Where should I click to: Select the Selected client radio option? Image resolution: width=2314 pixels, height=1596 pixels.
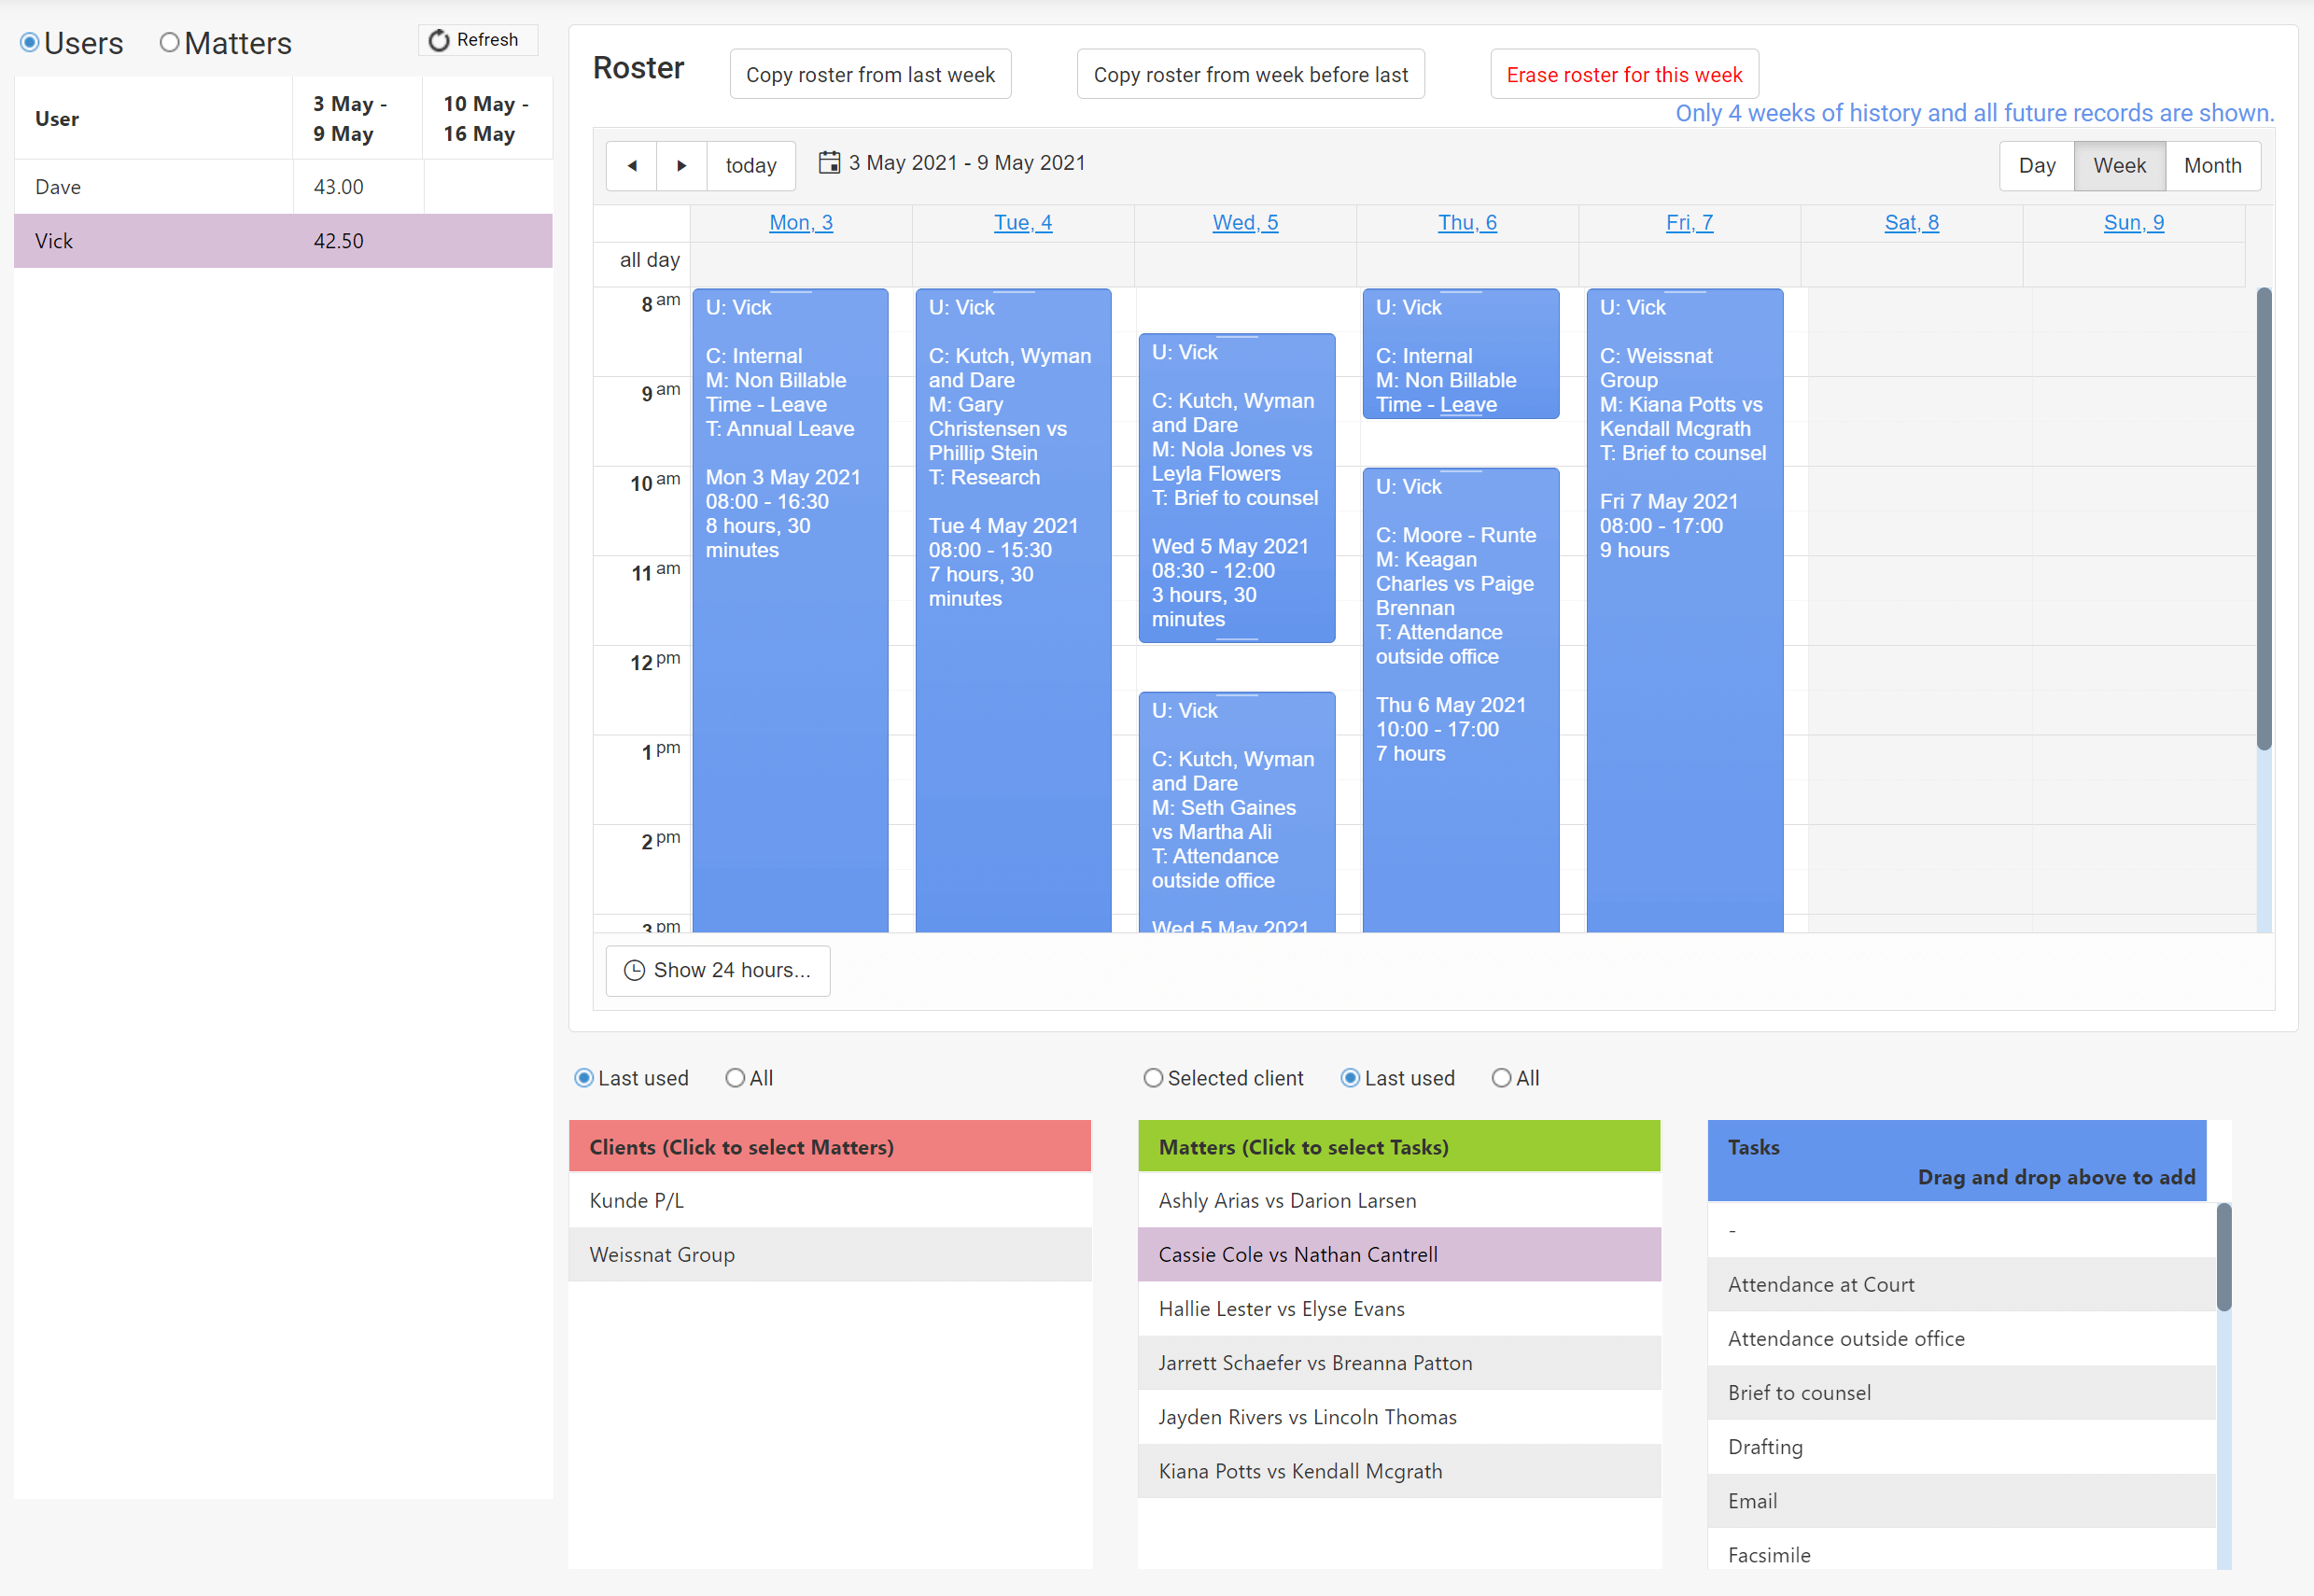(1153, 1078)
